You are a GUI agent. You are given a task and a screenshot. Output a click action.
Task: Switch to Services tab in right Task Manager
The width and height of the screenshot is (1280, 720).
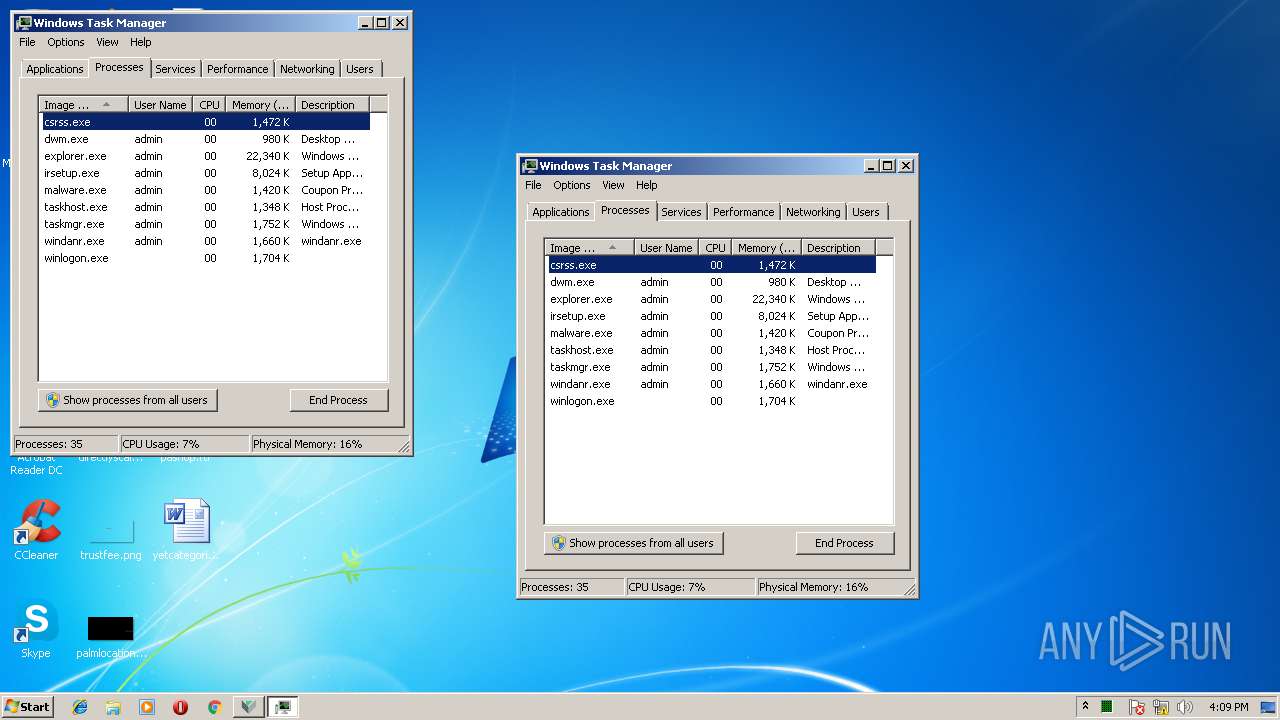coord(681,212)
